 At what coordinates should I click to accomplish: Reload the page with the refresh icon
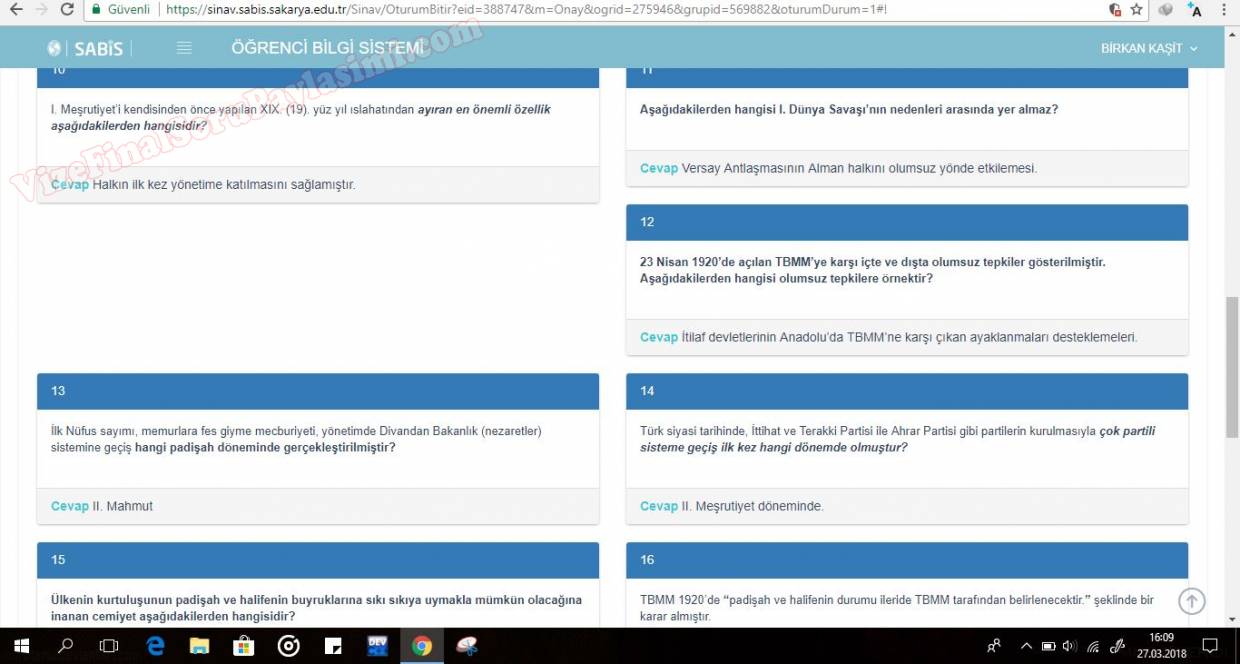coord(67,10)
